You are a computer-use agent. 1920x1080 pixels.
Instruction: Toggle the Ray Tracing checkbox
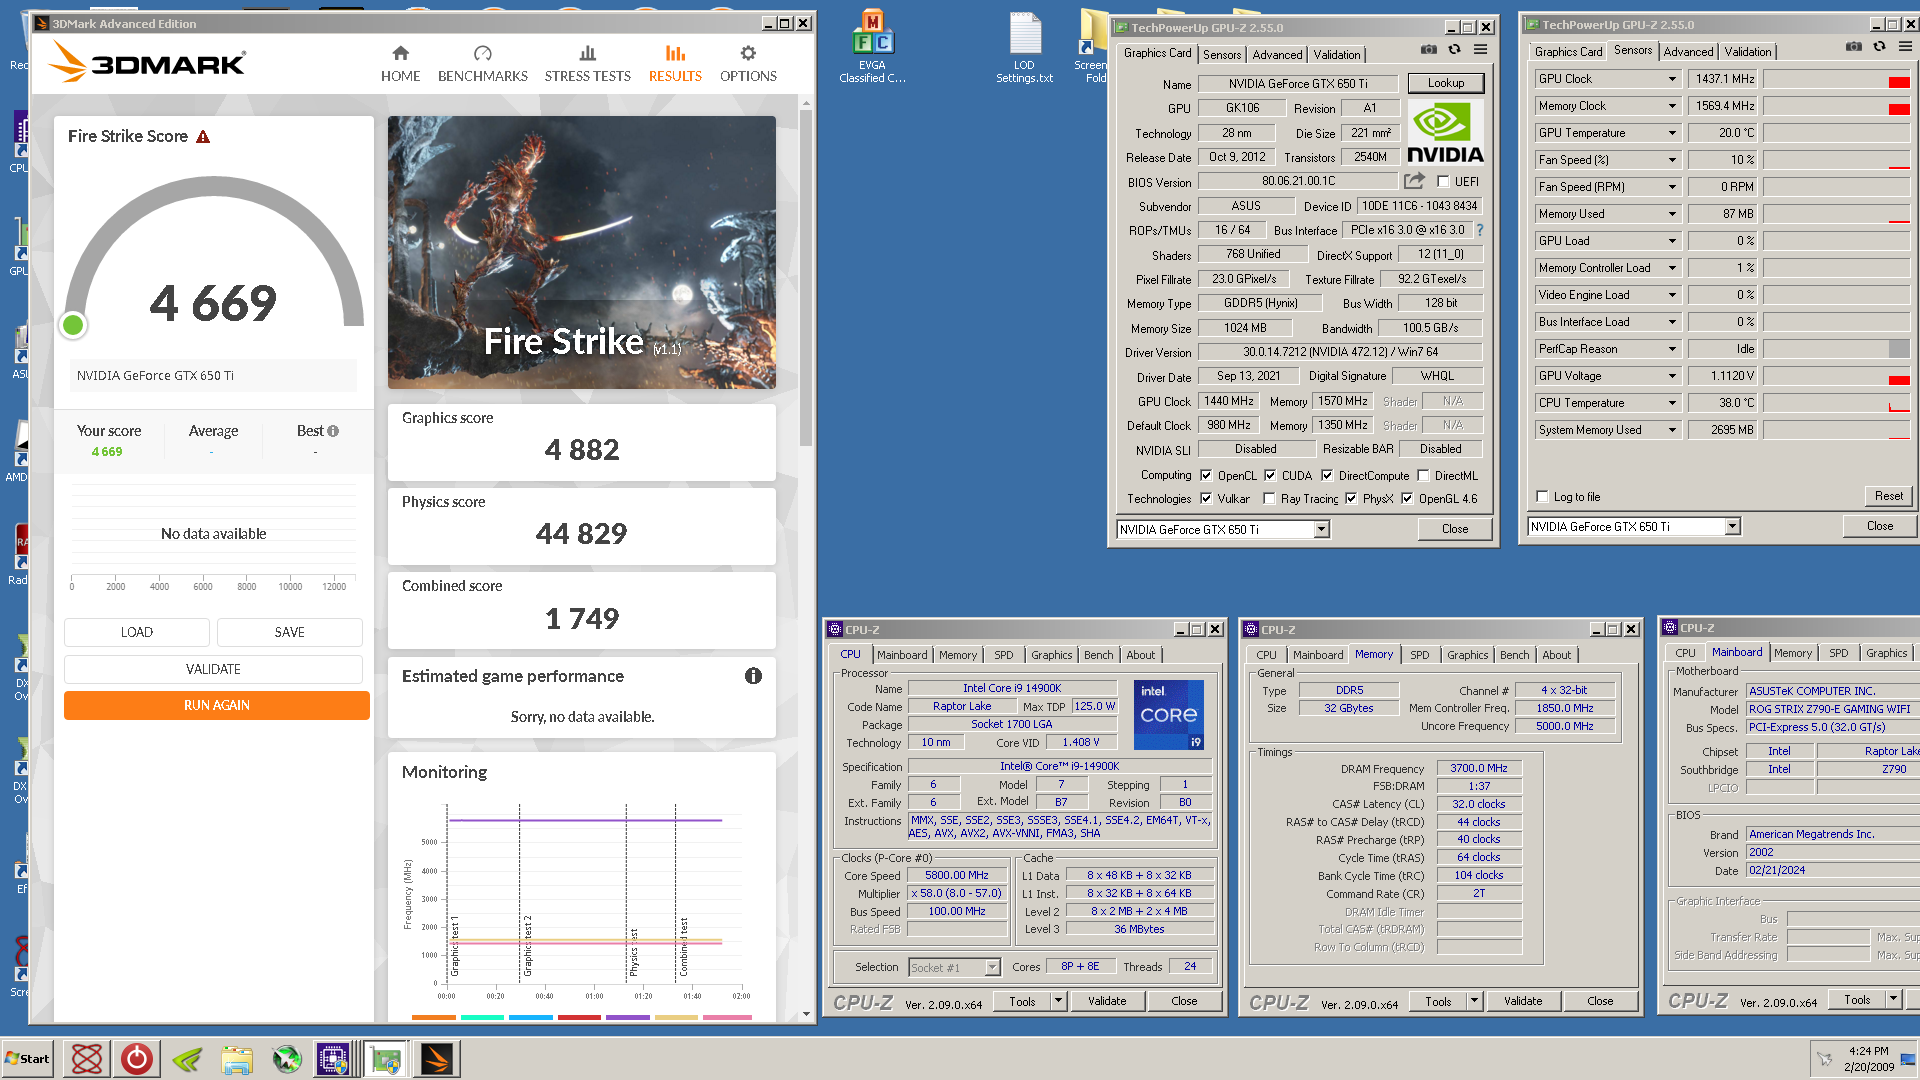click(1269, 499)
